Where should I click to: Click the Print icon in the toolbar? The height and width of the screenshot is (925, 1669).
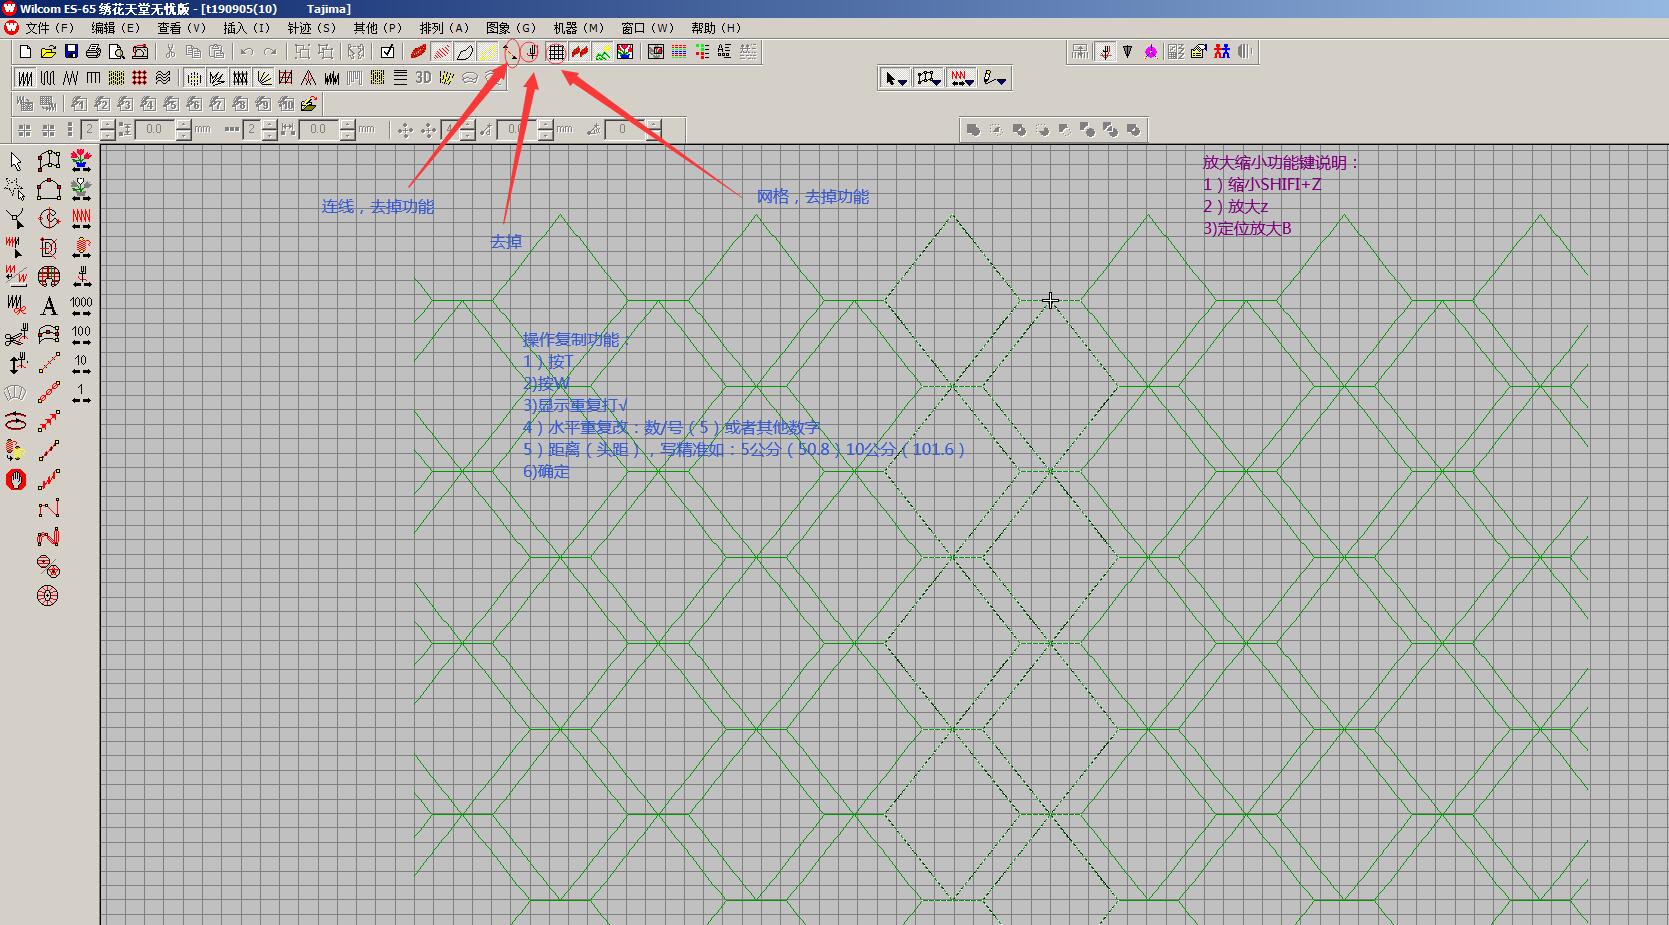pyautogui.click(x=94, y=52)
